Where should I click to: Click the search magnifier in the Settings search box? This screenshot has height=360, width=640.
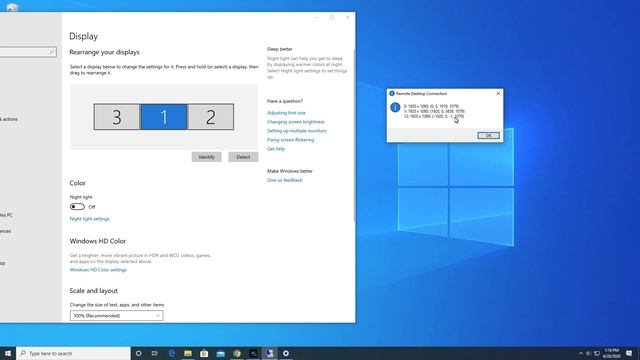(51, 52)
